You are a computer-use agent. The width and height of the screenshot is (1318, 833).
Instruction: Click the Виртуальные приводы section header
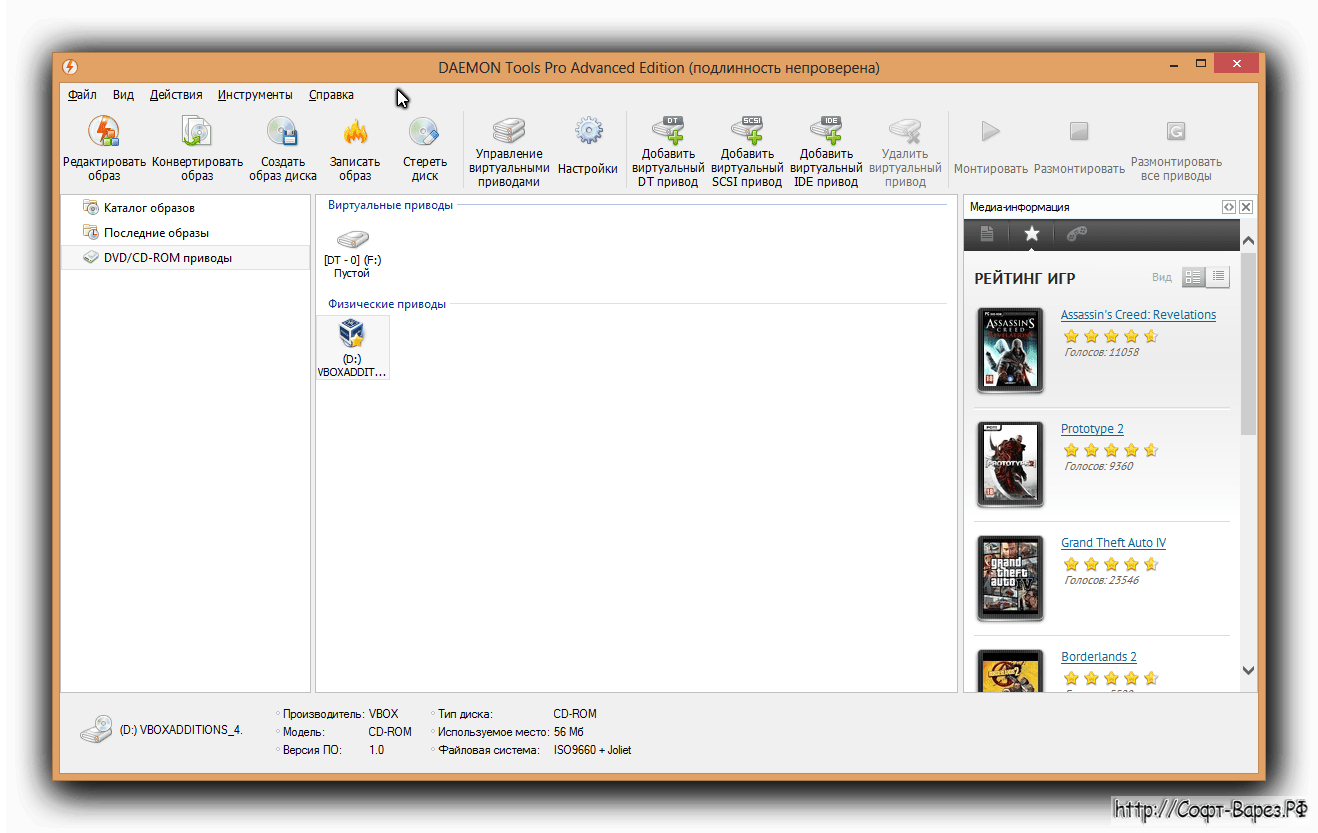390,205
